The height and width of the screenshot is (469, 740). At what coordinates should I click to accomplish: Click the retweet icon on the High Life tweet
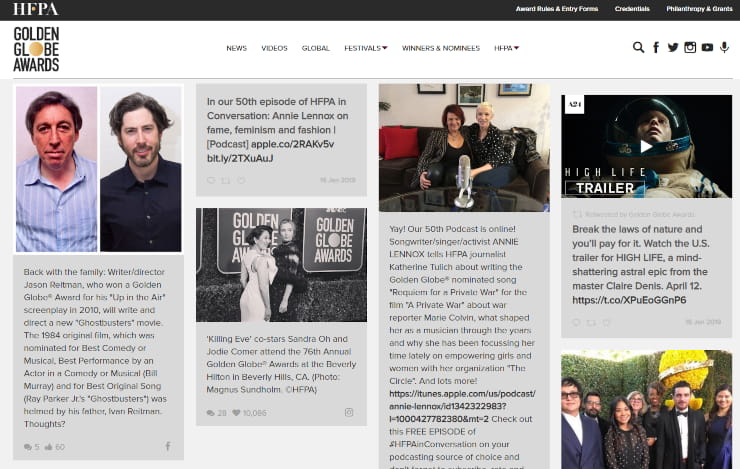pos(591,323)
